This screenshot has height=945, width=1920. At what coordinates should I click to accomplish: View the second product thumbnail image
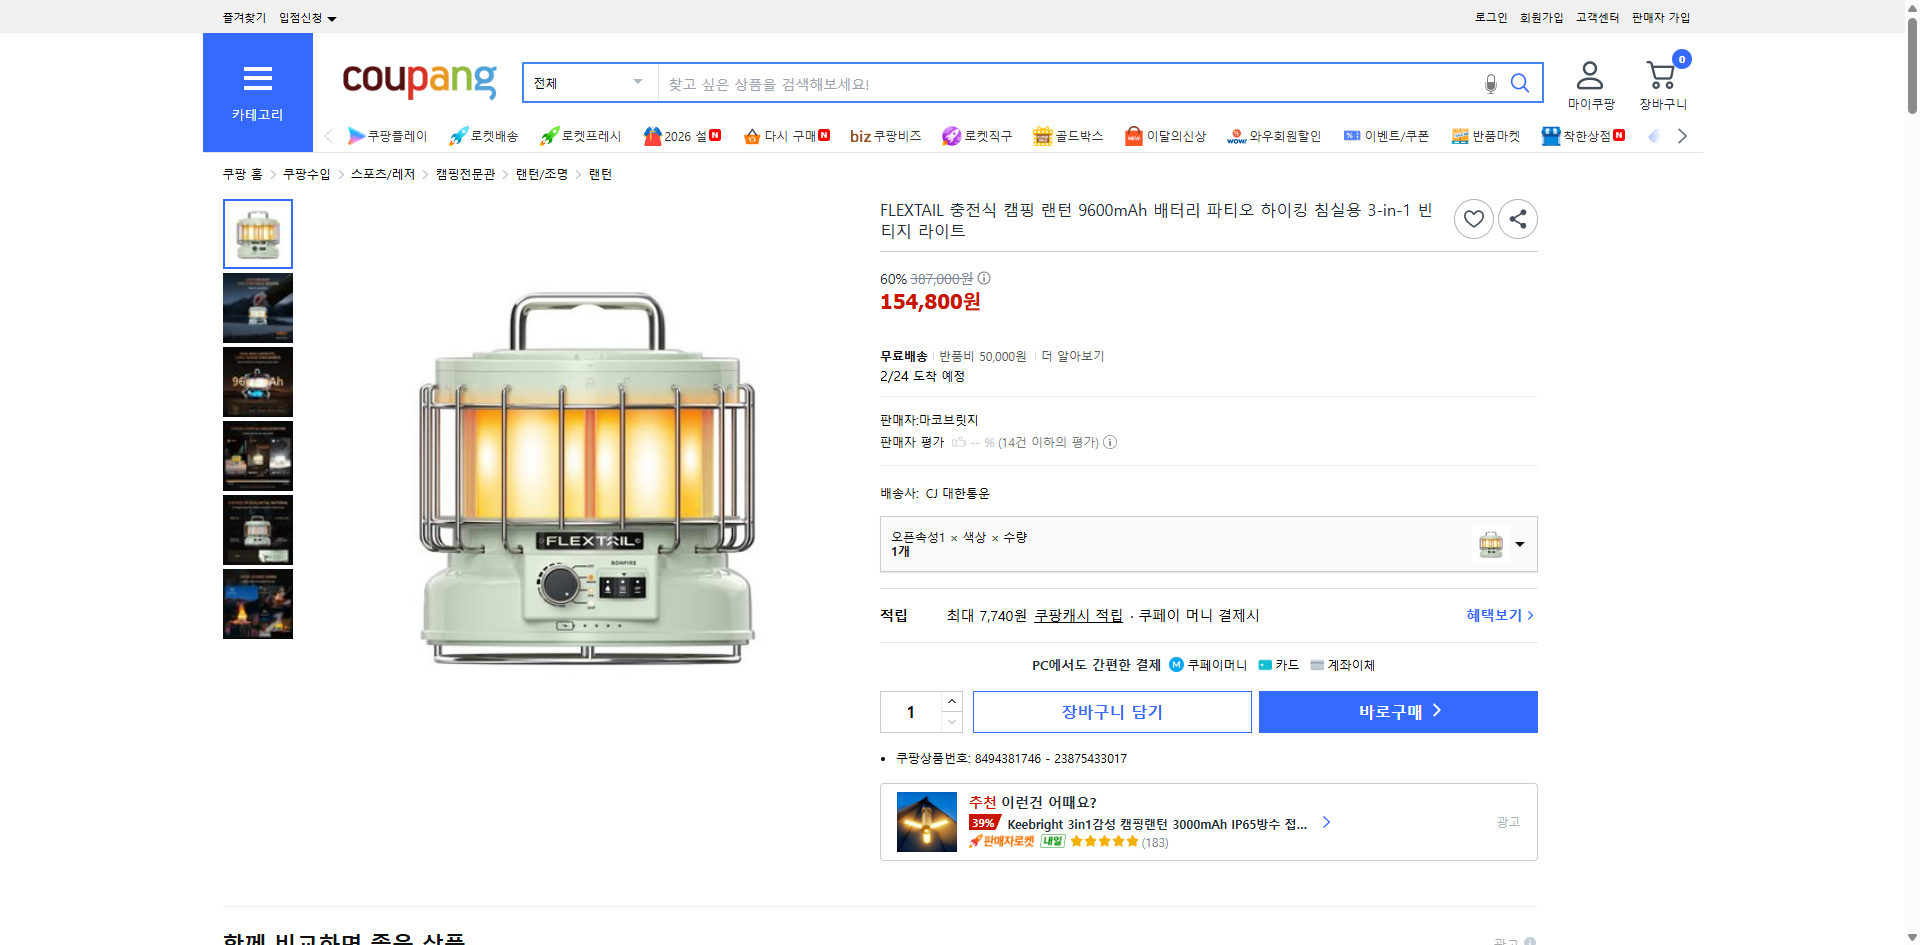tap(257, 307)
